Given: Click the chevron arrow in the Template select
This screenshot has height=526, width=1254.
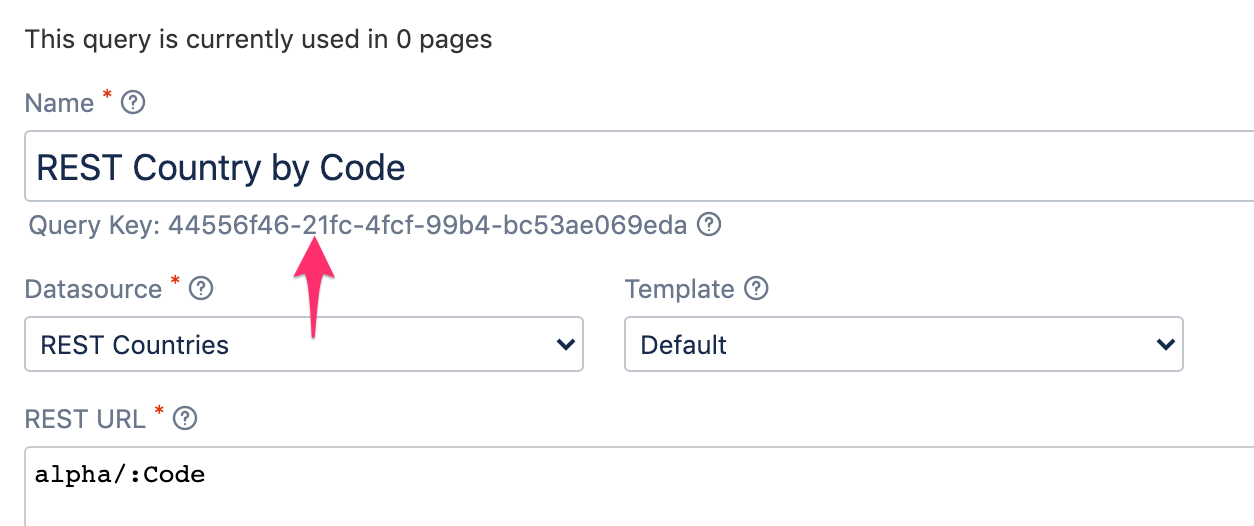Looking at the screenshot, I should (1165, 345).
